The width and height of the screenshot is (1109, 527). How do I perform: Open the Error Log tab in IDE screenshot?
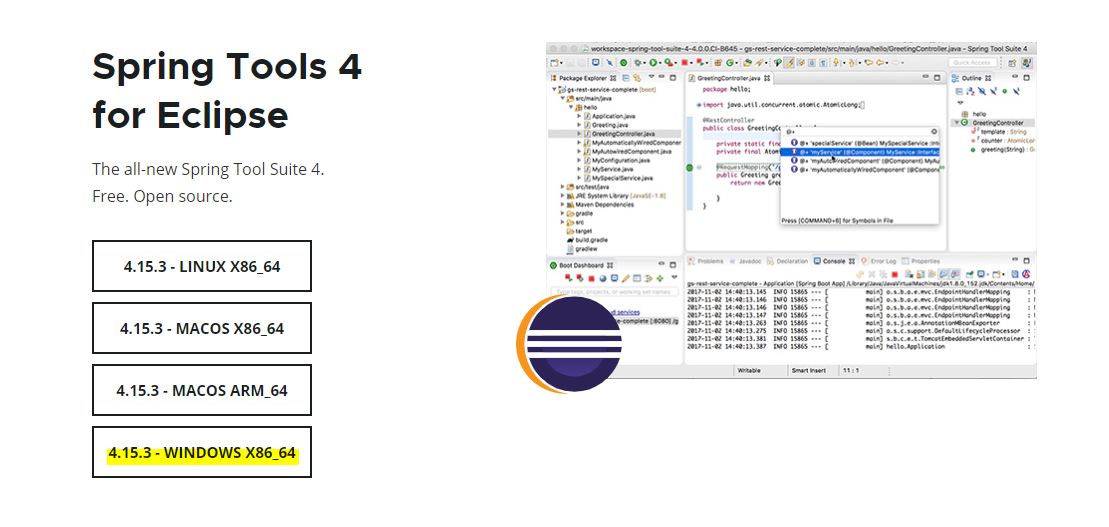880,261
